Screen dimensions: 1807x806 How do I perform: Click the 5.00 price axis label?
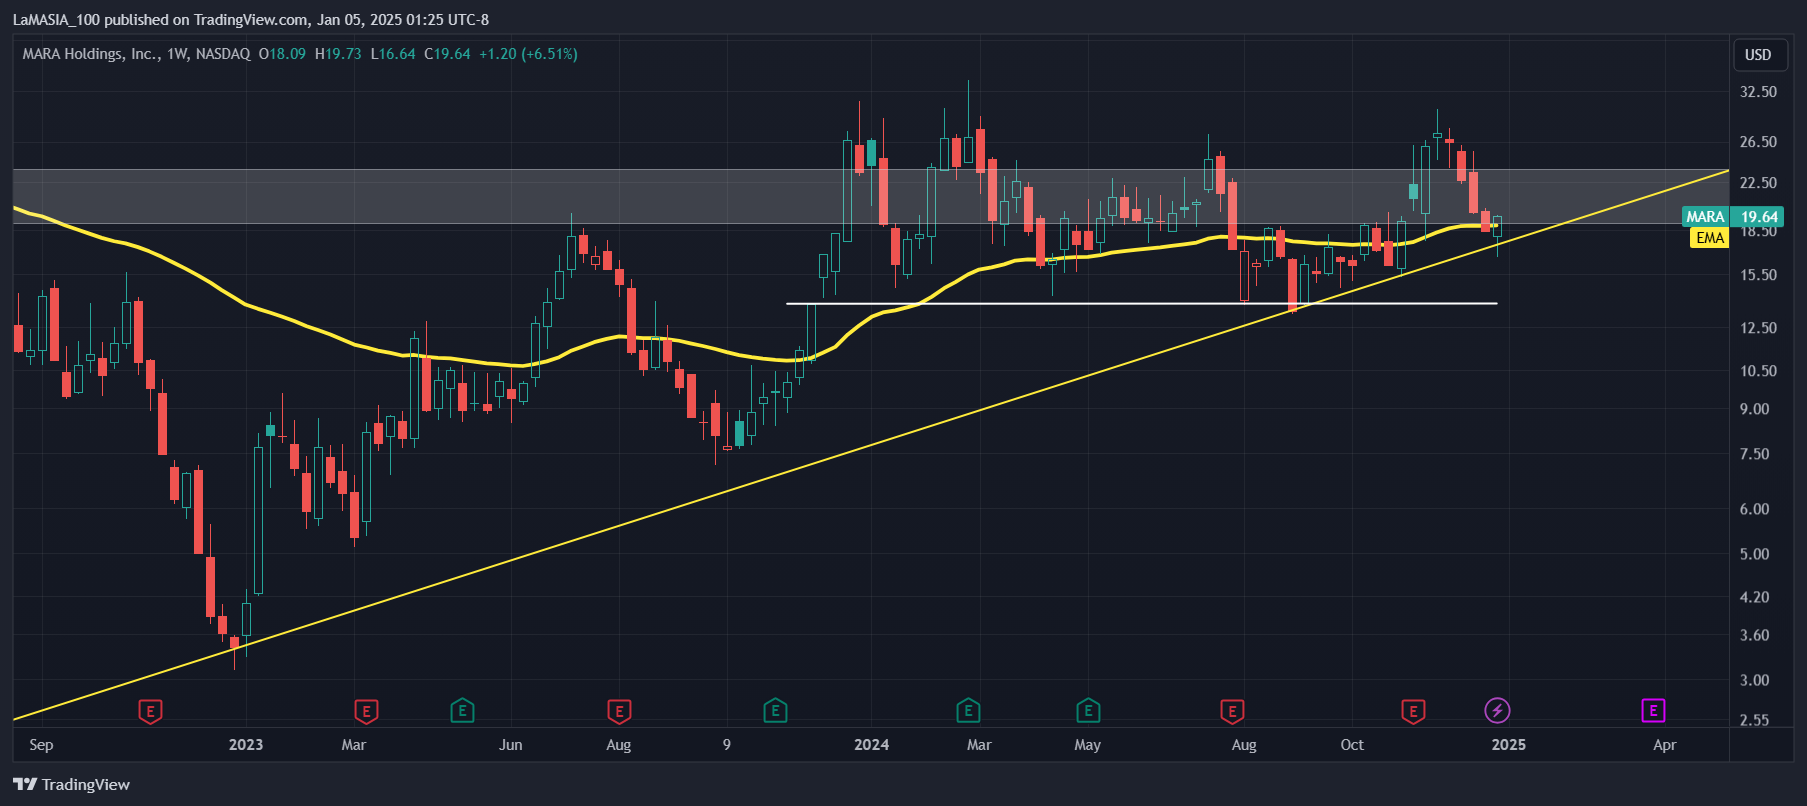click(x=1754, y=554)
